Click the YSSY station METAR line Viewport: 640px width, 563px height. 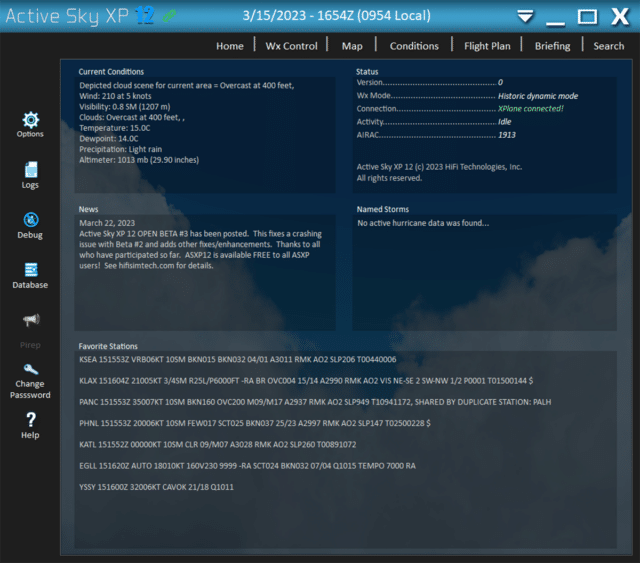tap(156, 487)
